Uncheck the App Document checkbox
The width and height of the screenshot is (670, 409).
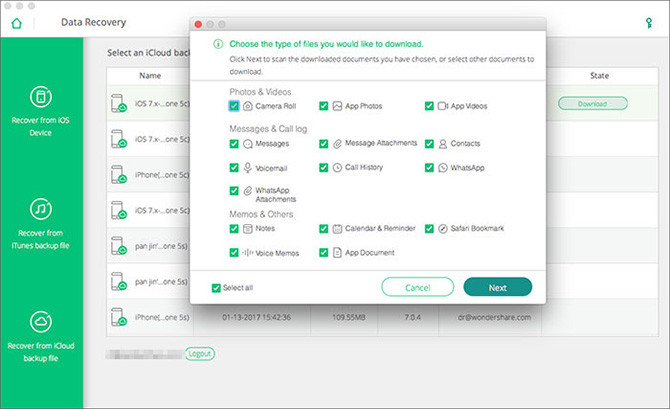pyautogui.click(x=324, y=253)
